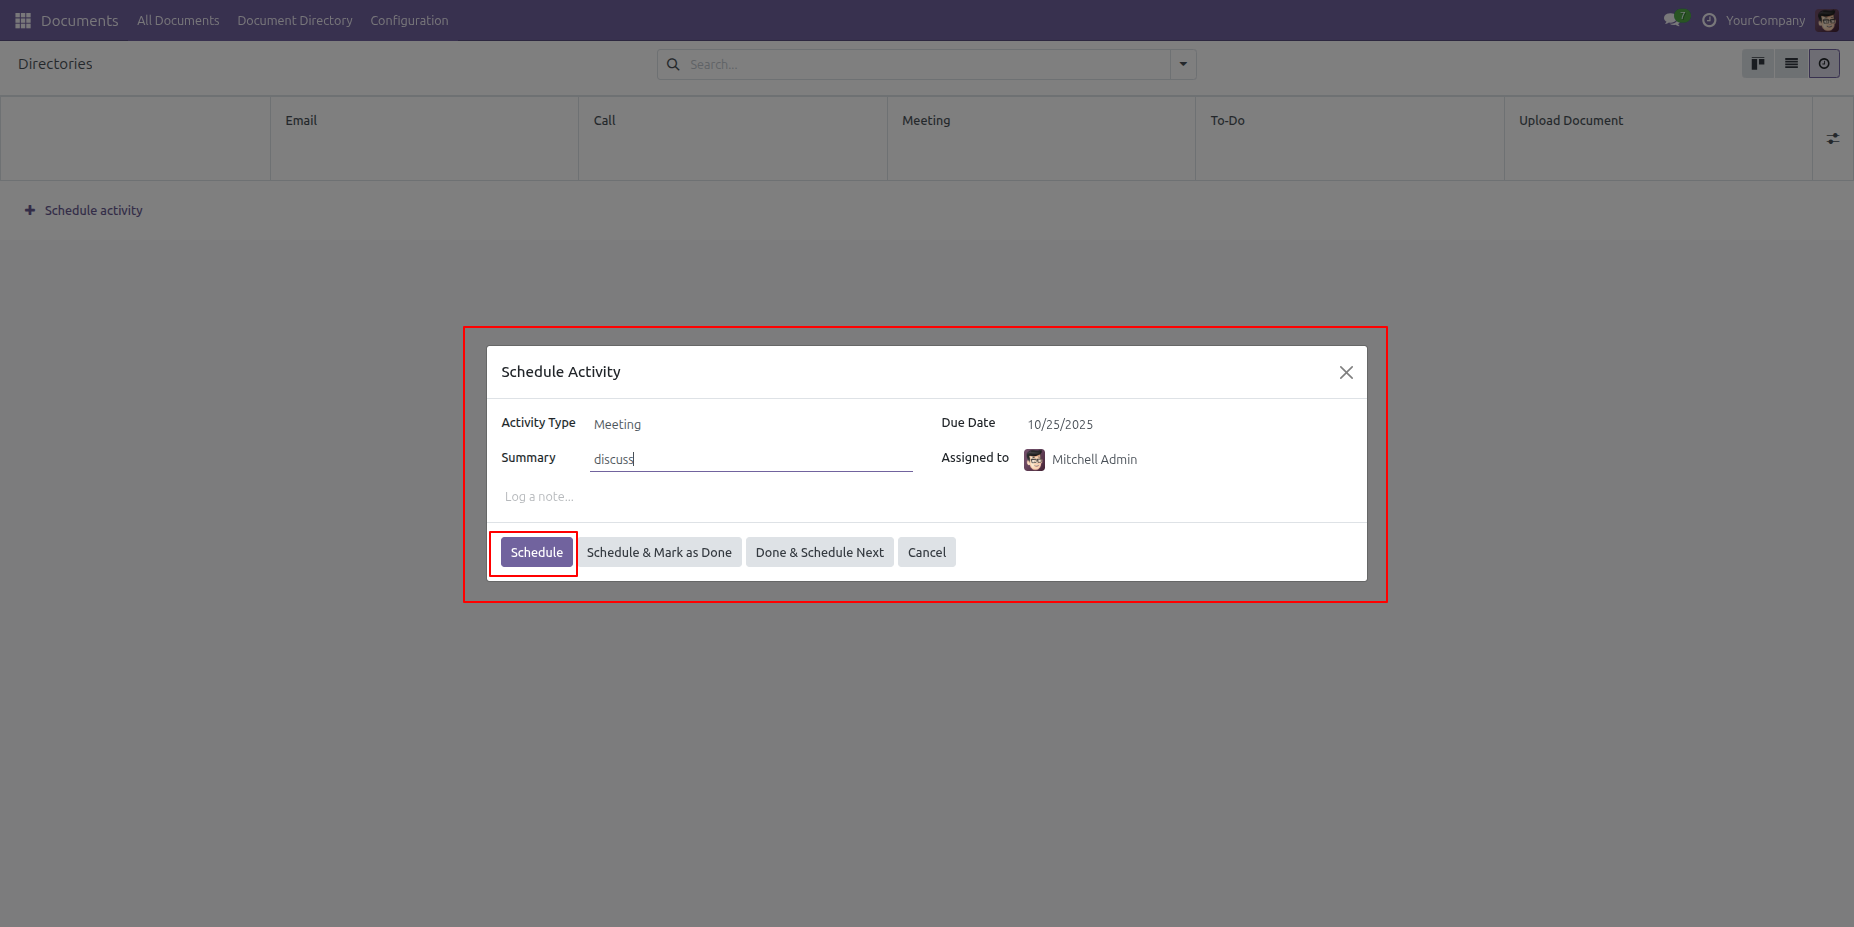Open the Assigned to Mitchell Admin selector

[1180, 460]
